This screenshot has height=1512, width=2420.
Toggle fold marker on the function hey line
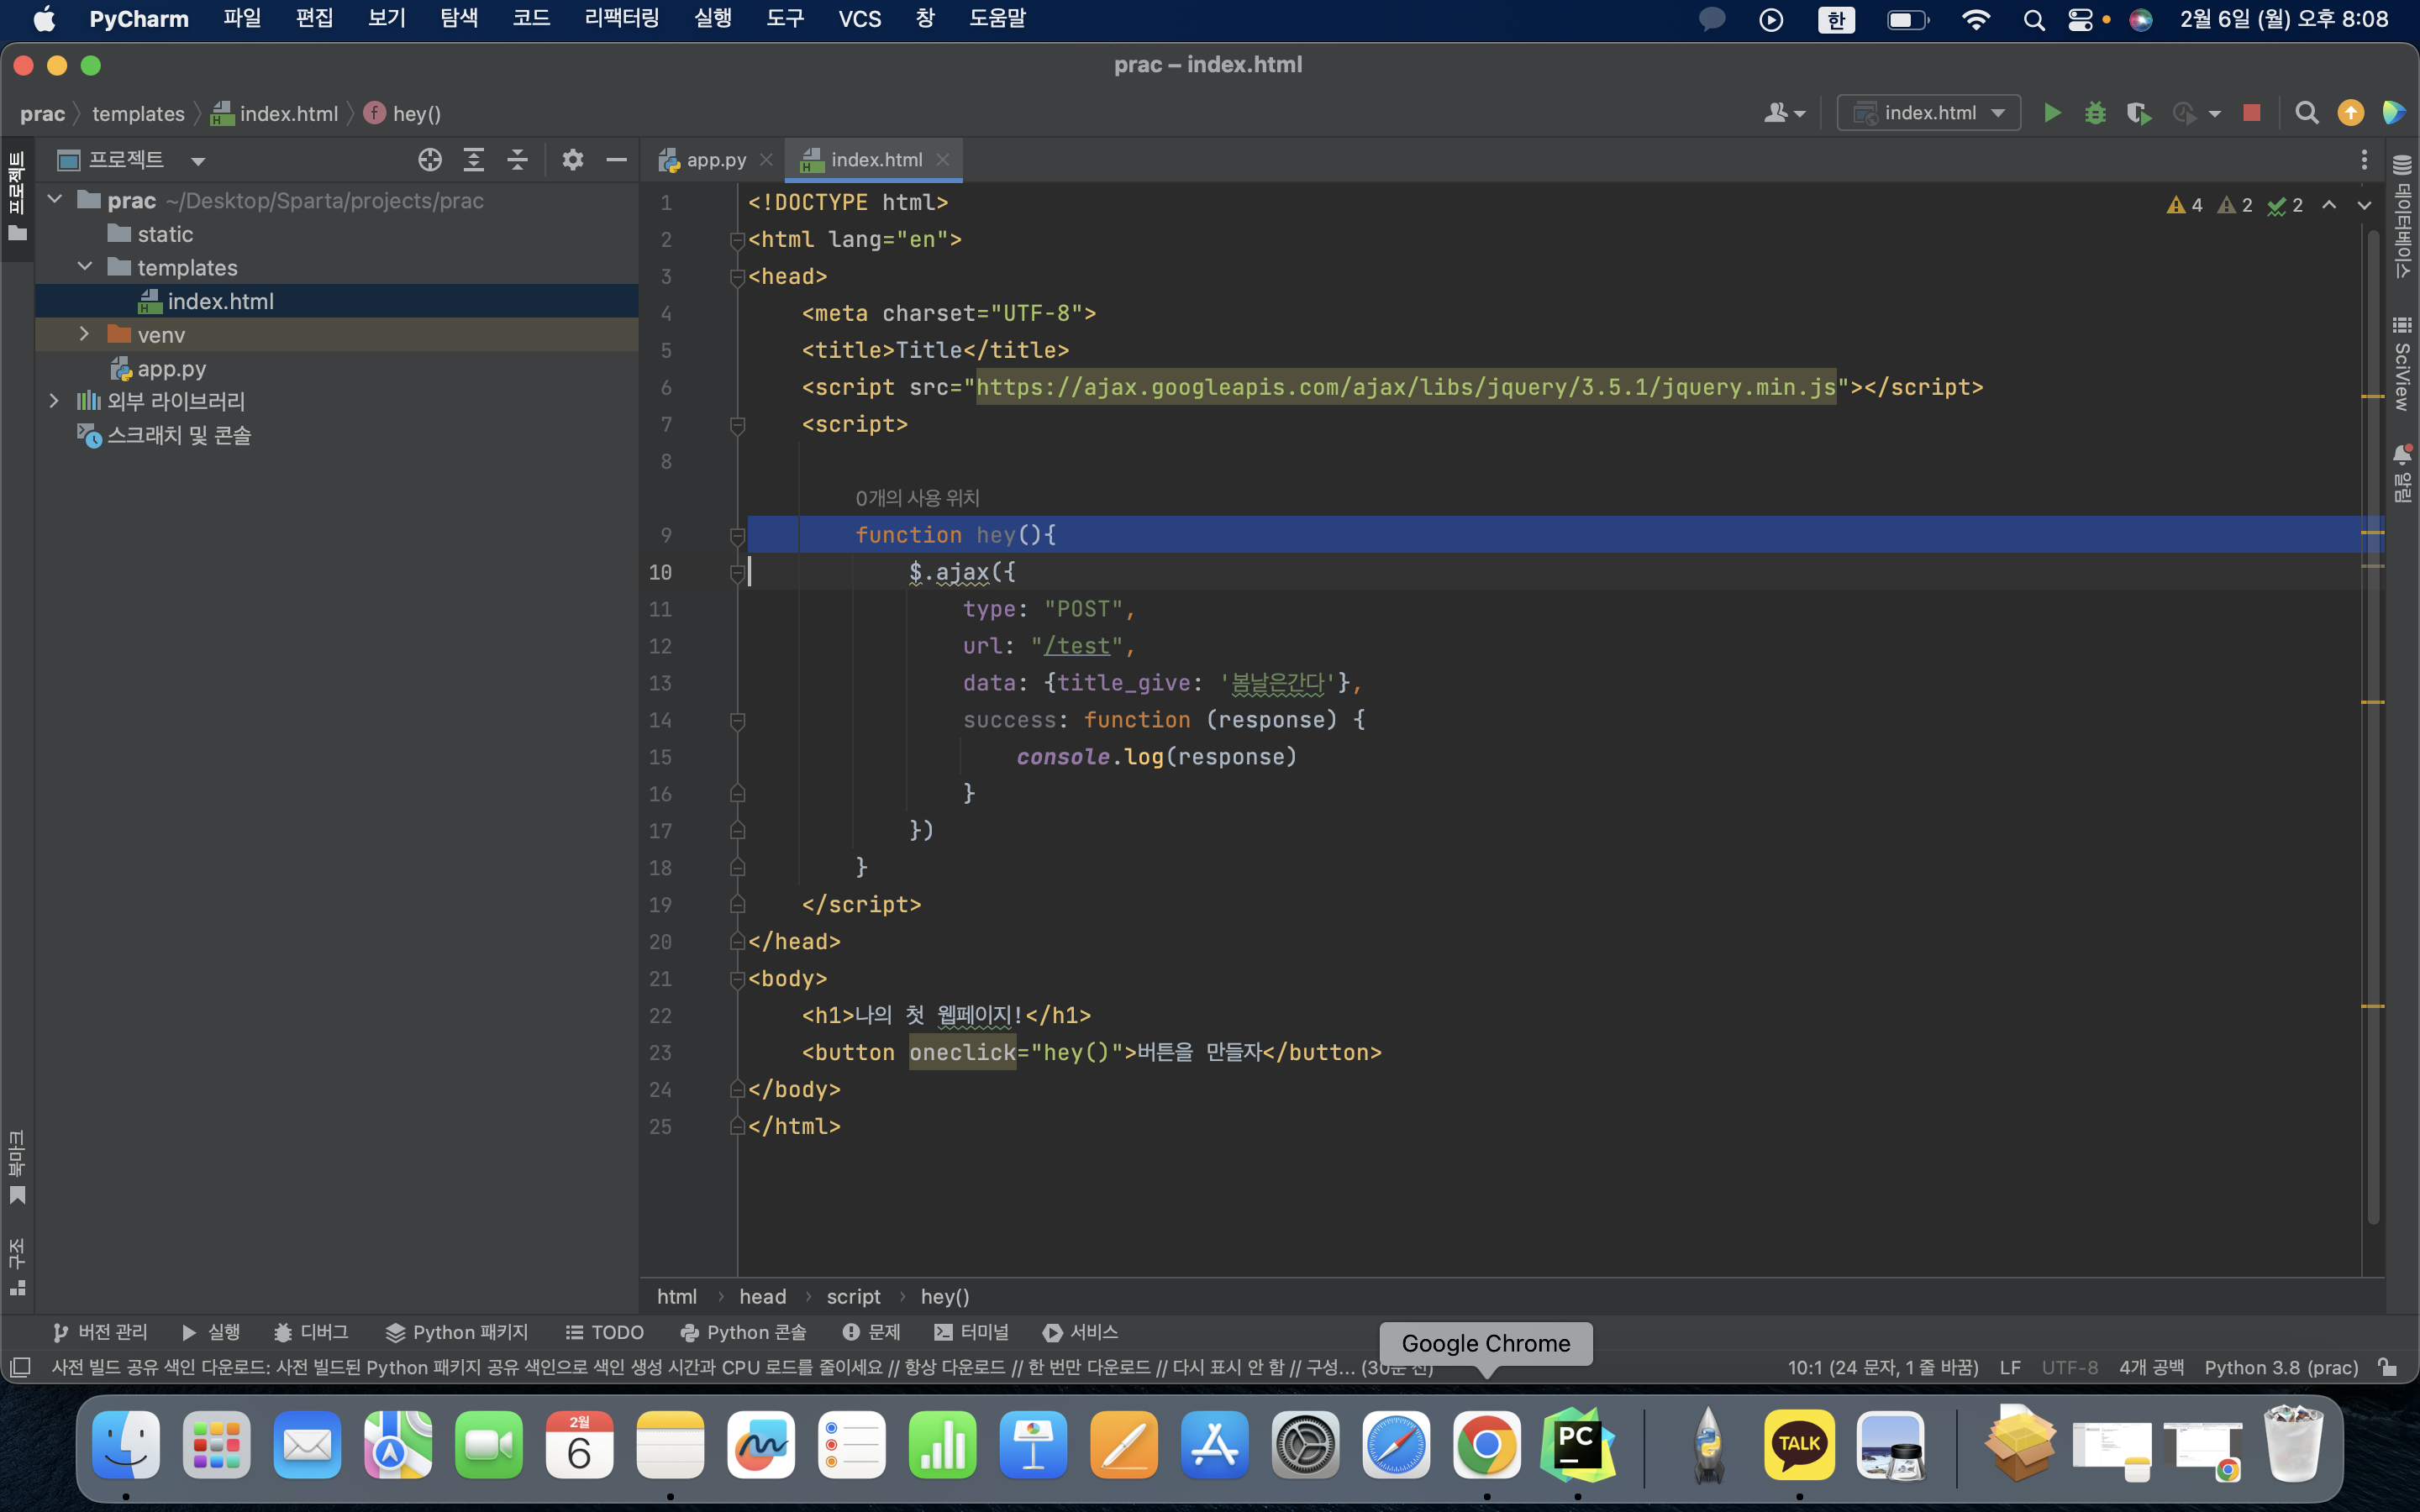tap(738, 536)
